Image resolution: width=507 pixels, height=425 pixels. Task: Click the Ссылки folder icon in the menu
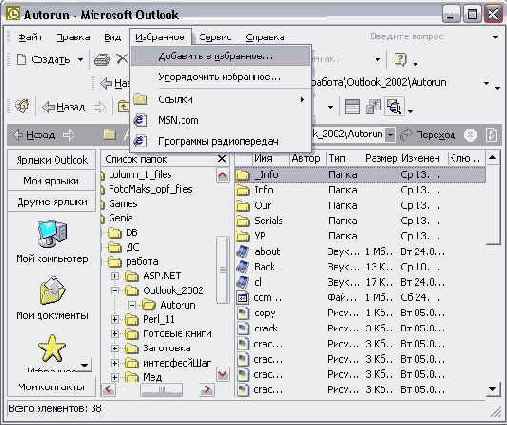[x=140, y=99]
